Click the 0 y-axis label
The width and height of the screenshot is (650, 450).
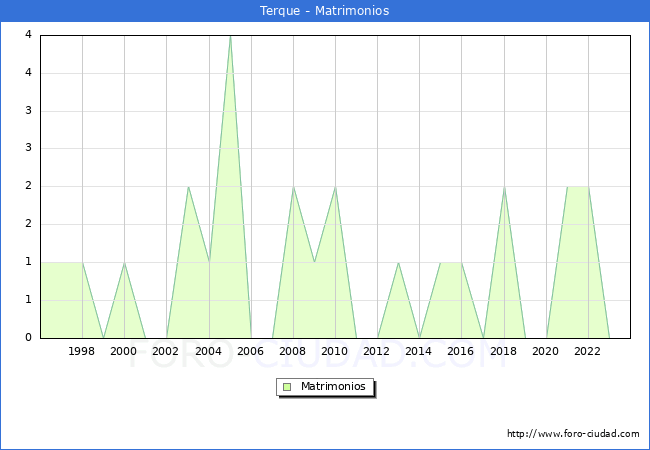coord(28,337)
